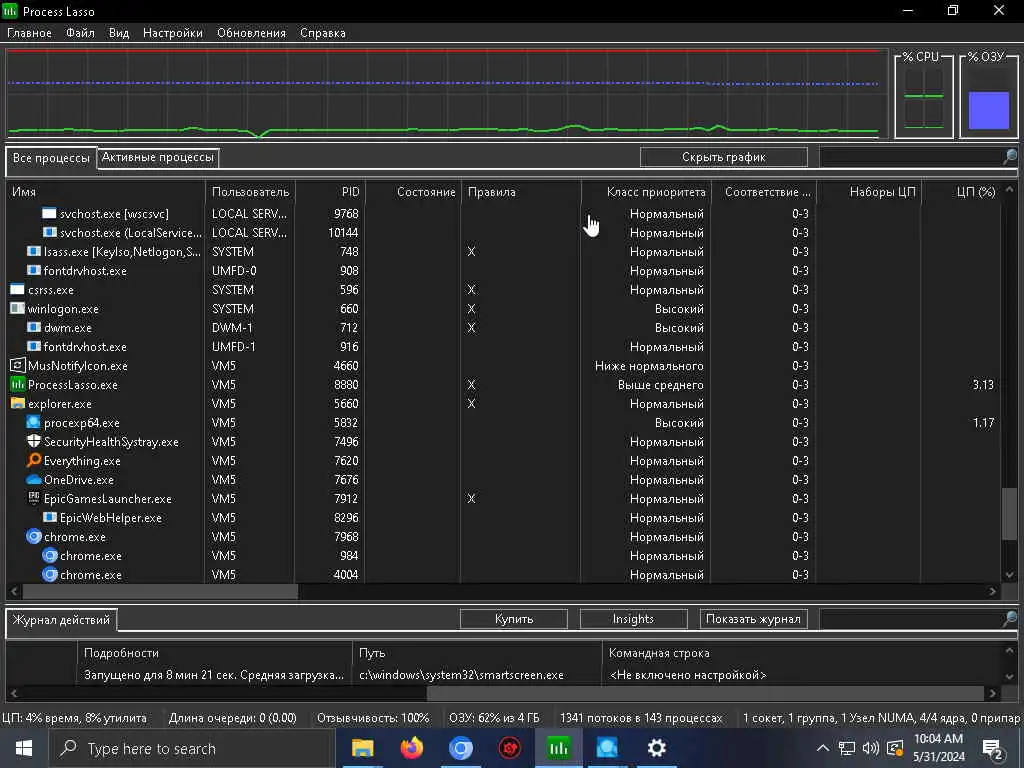The image size is (1024, 768).
Task: Click process list scroll down arrow
Action: click(x=1010, y=575)
